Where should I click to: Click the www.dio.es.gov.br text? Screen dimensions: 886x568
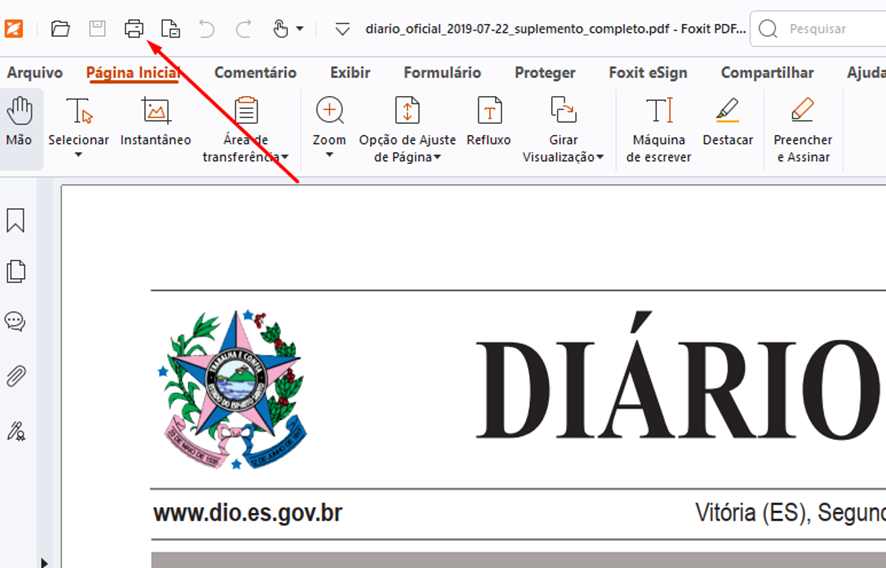248,513
